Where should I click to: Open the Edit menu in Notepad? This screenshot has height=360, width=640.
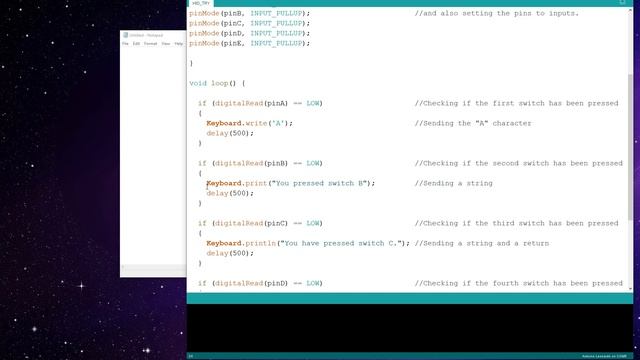[136, 44]
